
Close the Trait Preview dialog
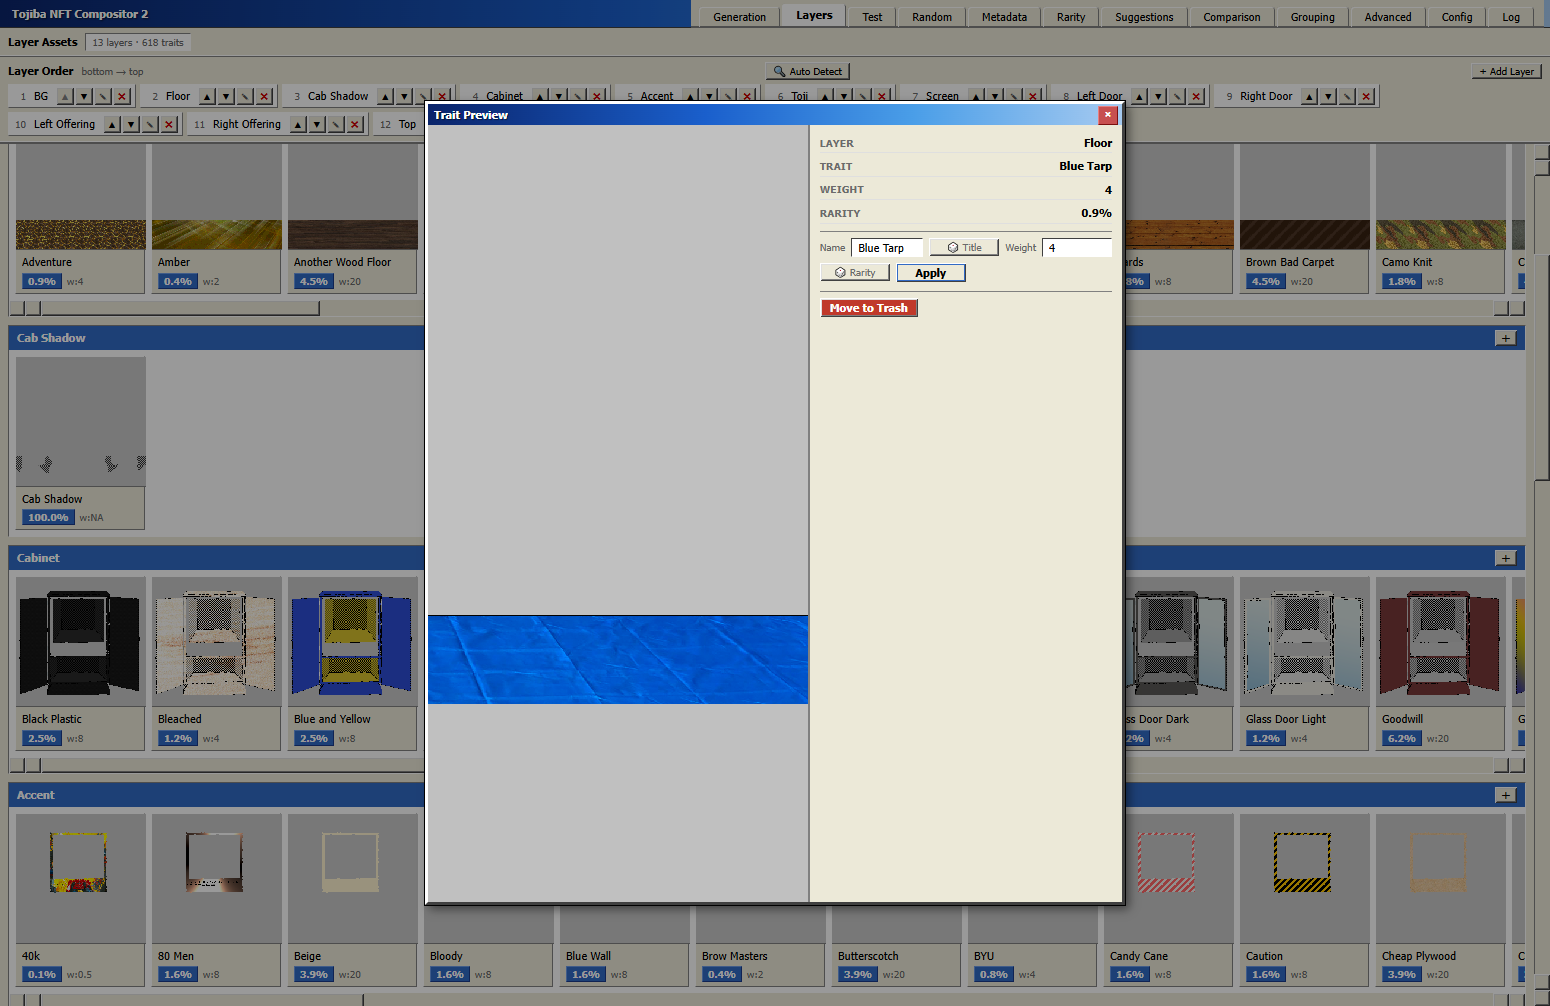click(x=1107, y=115)
